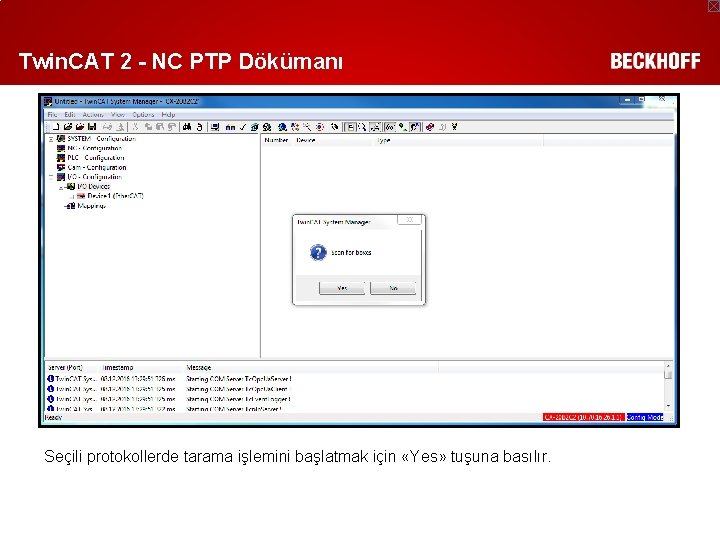Click the last icon in the toolbar

(x=455, y=127)
